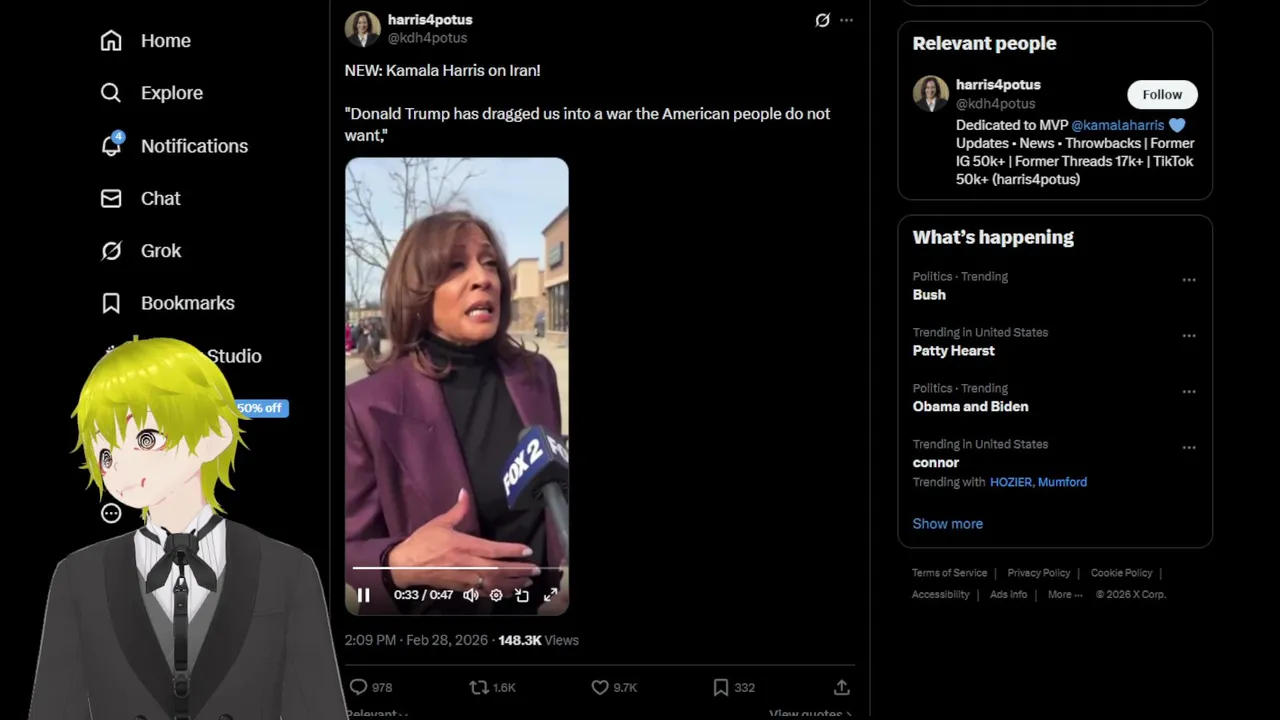Open the @kamalaharris mention link

[1117, 125]
